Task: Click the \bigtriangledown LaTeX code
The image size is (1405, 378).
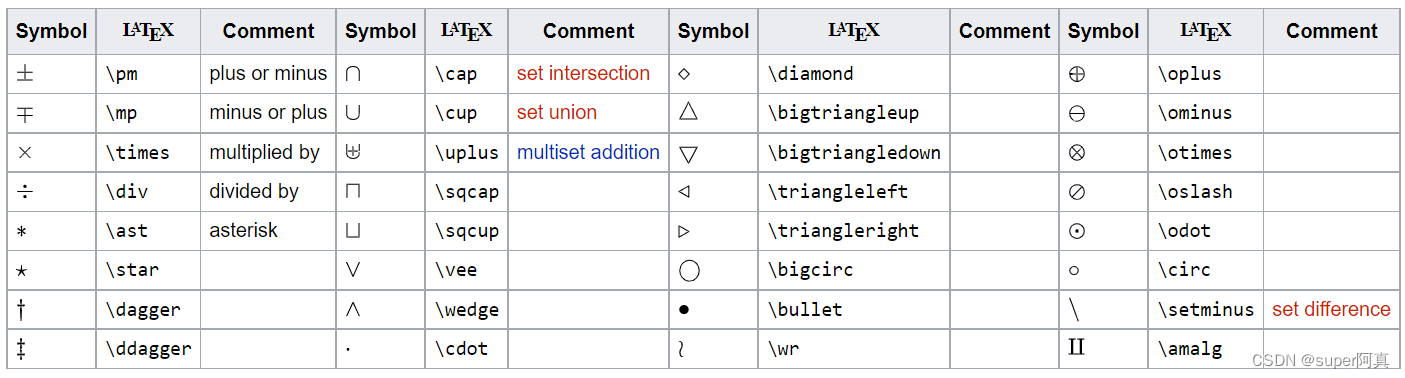Action: pos(854,153)
